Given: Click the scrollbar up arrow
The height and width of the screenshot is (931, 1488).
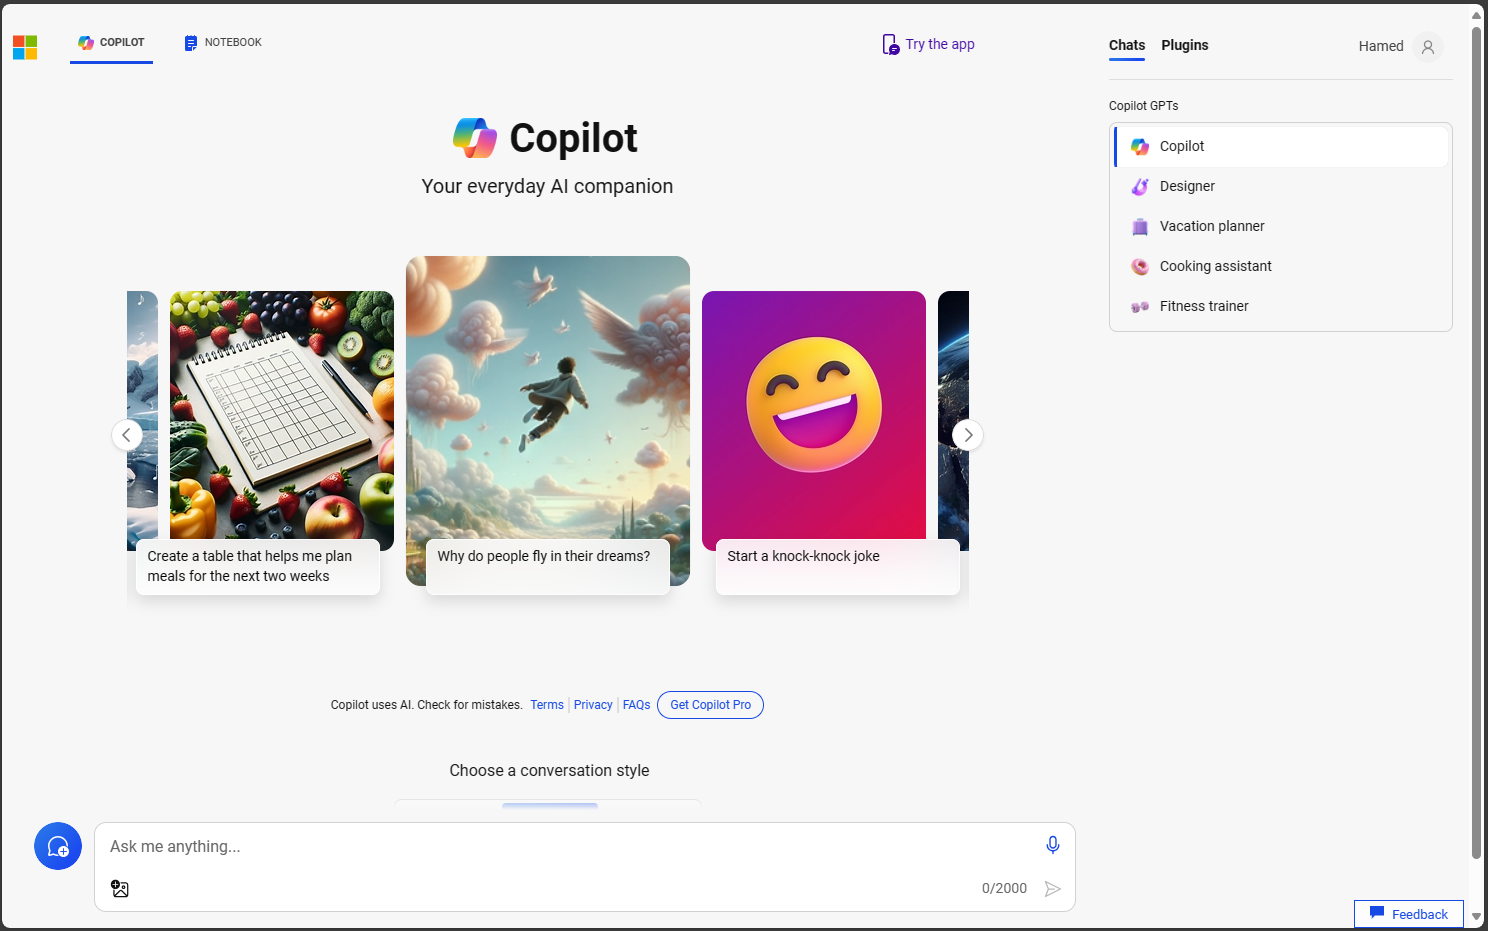Looking at the screenshot, I should 1476,15.
